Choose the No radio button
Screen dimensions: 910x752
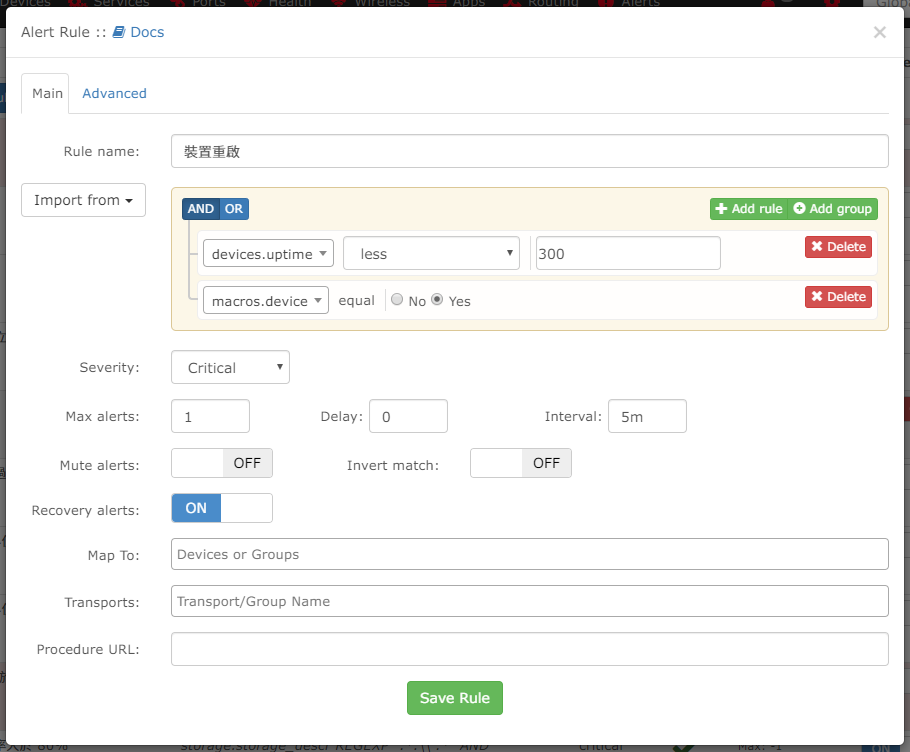click(x=397, y=299)
